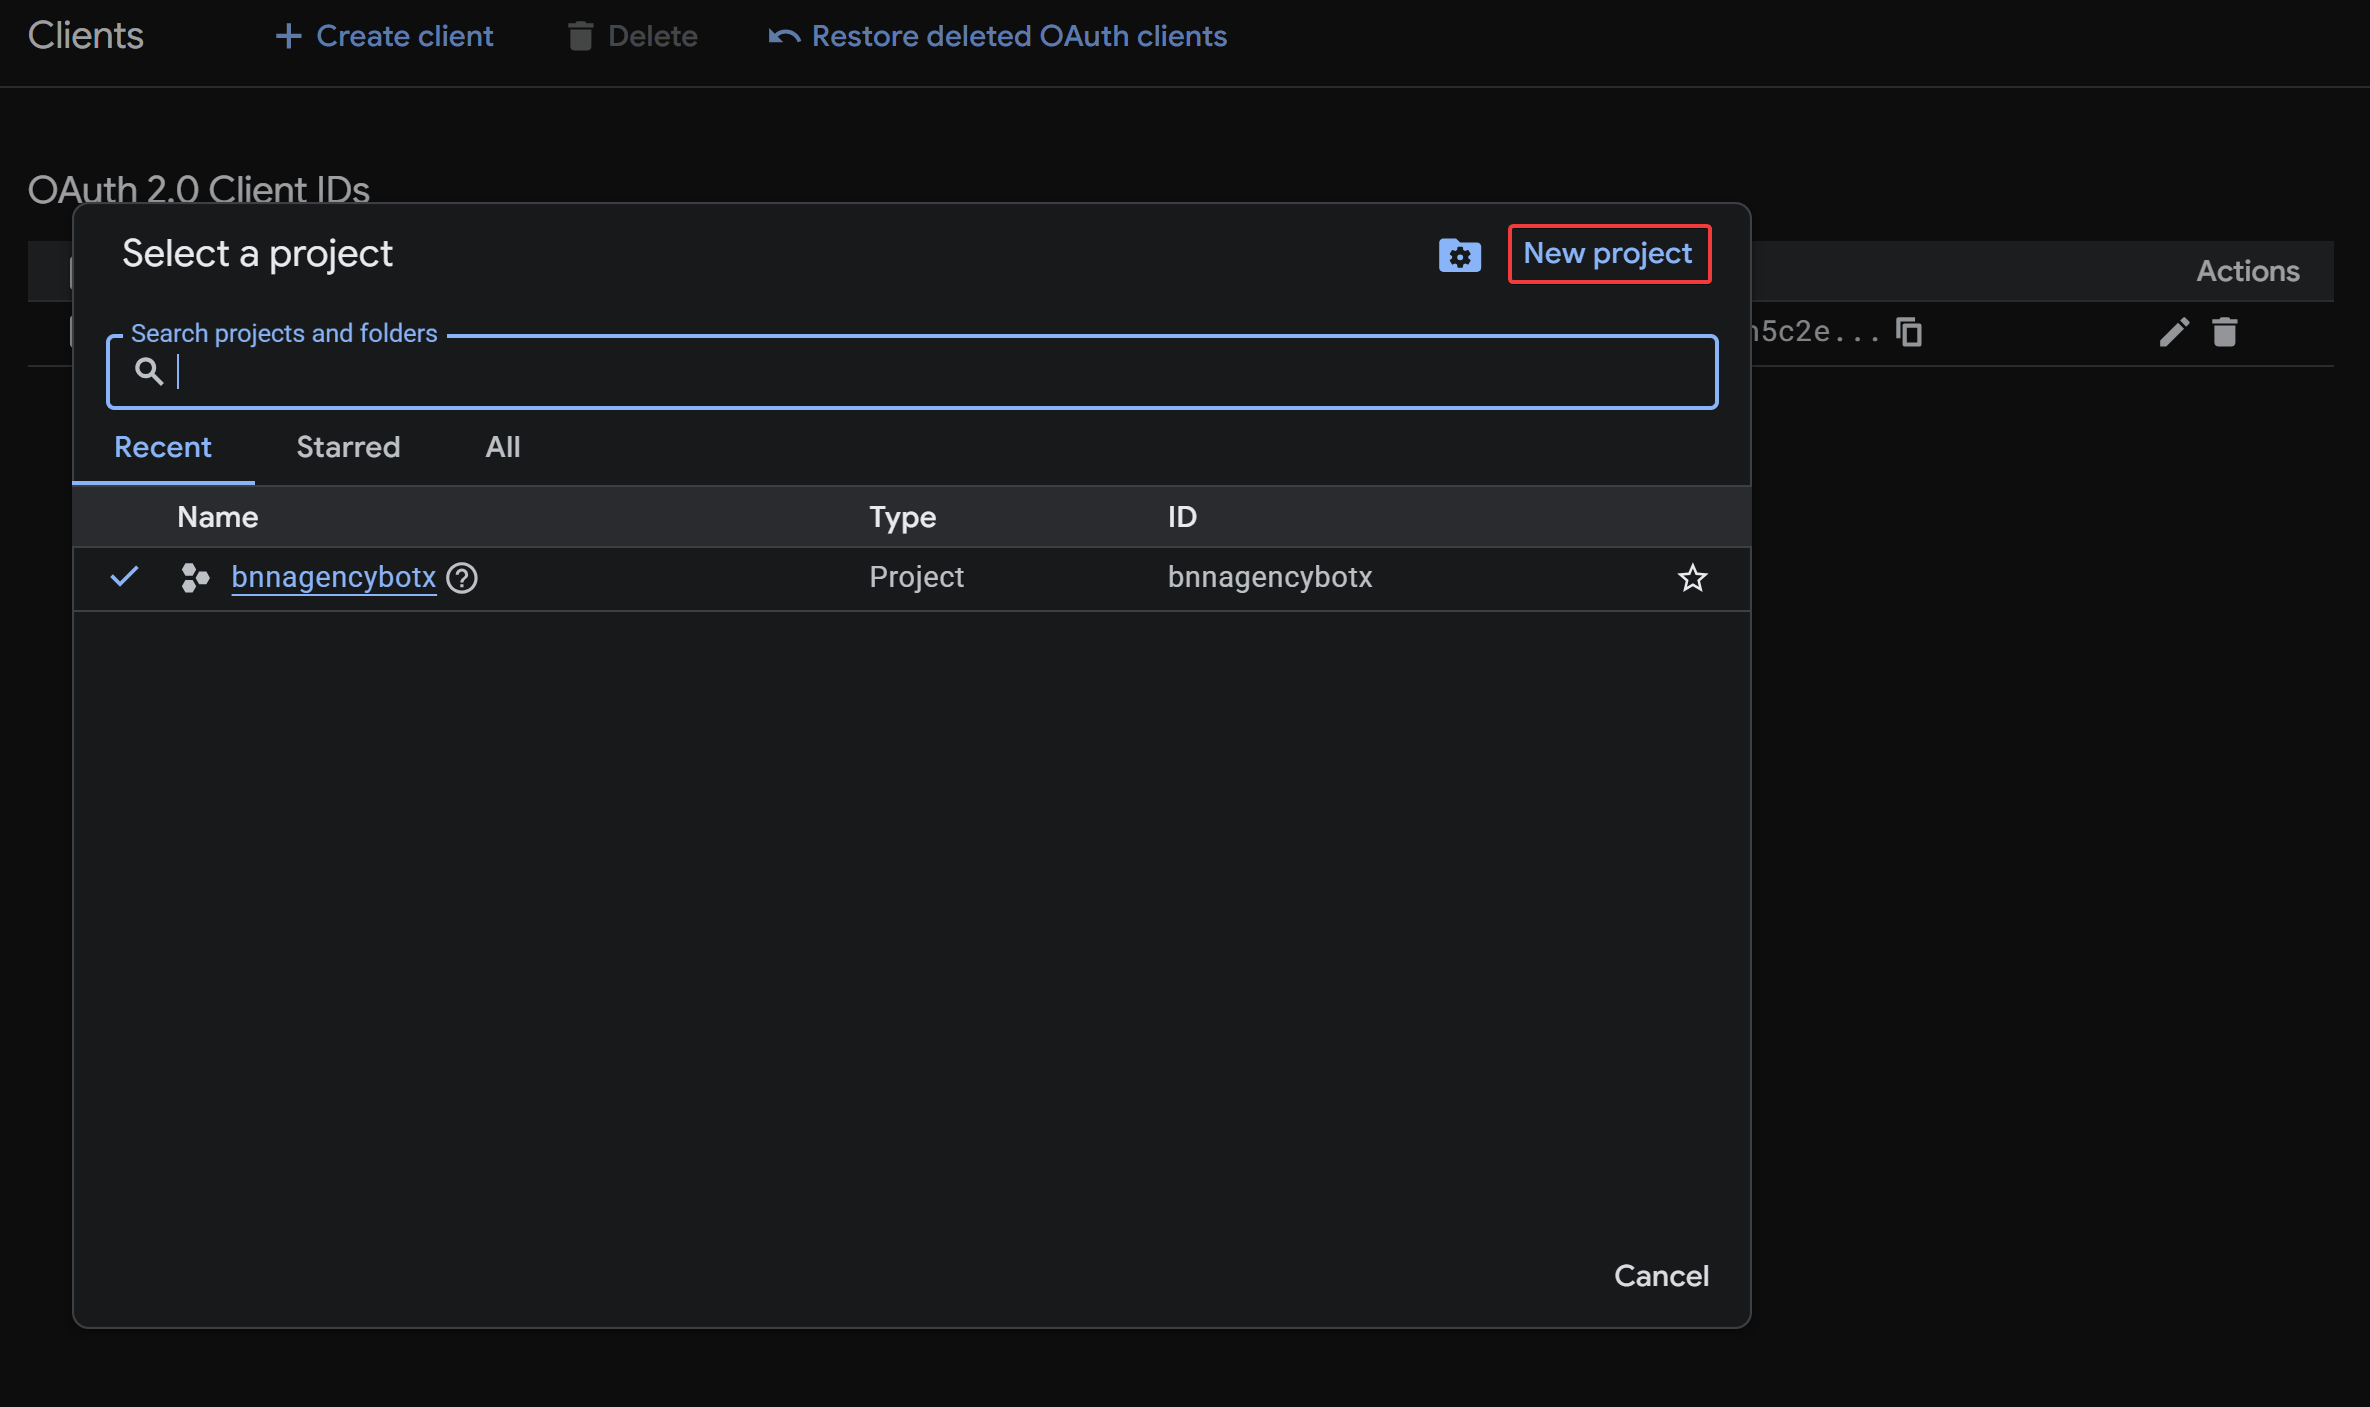The width and height of the screenshot is (2370, 1407).
Task: Click the truncated client ID text 5c2e...
Action: 1815,332
